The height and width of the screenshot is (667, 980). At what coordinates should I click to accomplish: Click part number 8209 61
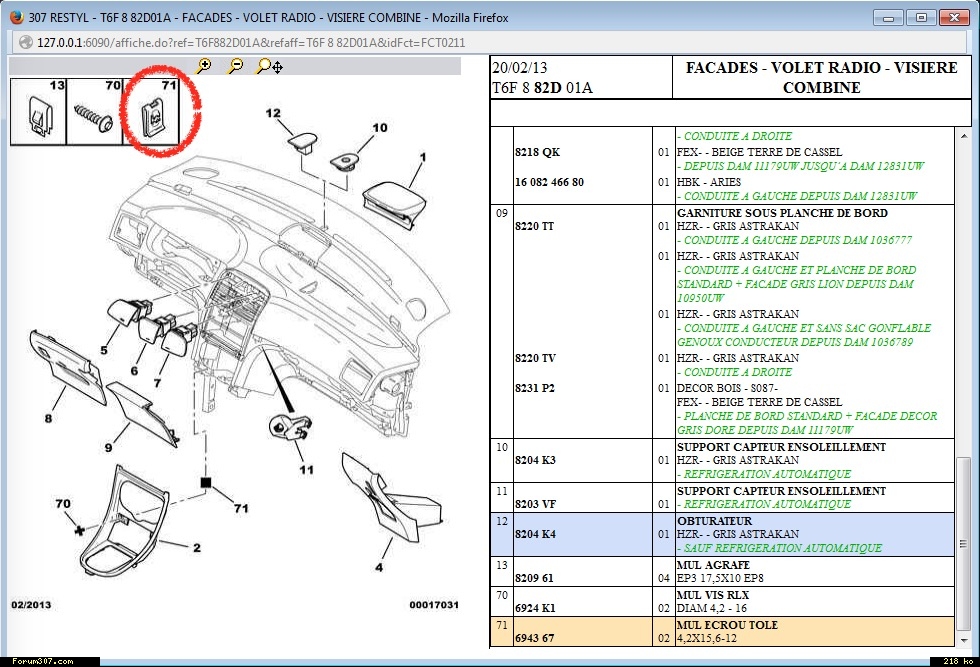[x=534, y=579]
